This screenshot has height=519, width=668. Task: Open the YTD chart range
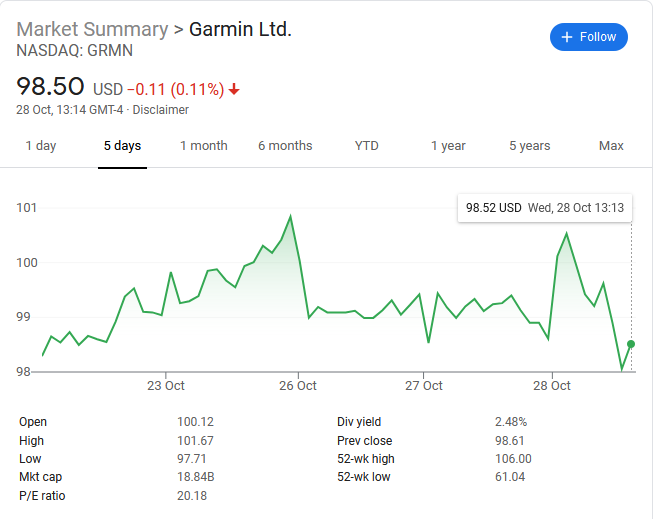click(367, 146)
